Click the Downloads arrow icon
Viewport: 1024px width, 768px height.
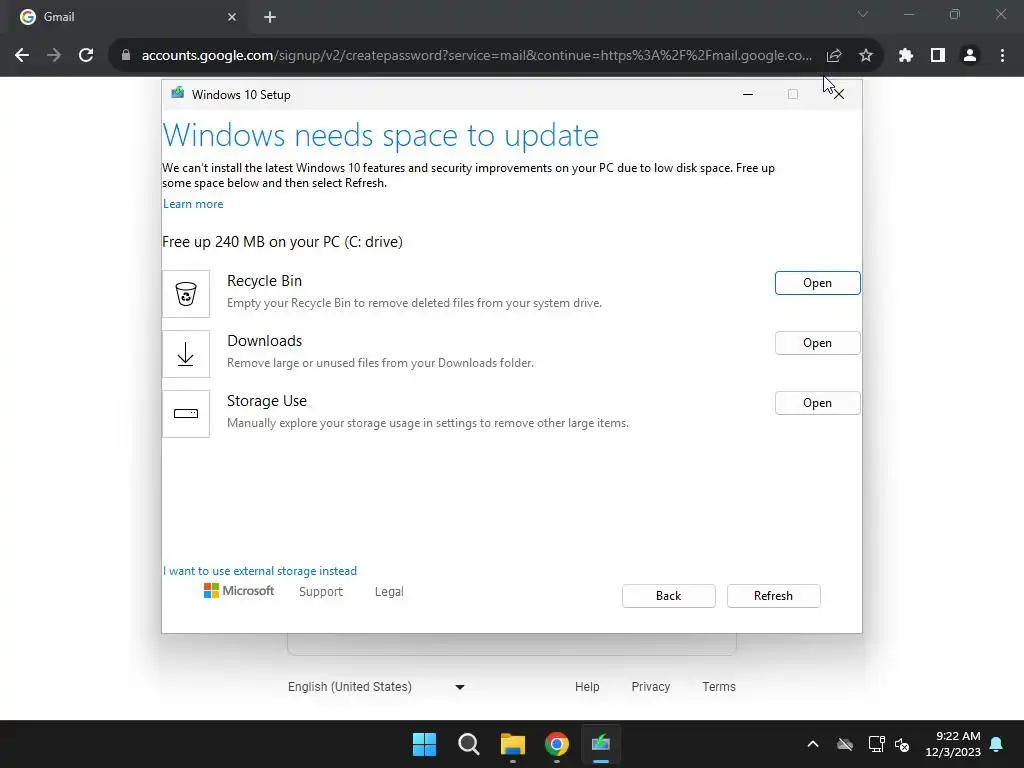(186, 354)
